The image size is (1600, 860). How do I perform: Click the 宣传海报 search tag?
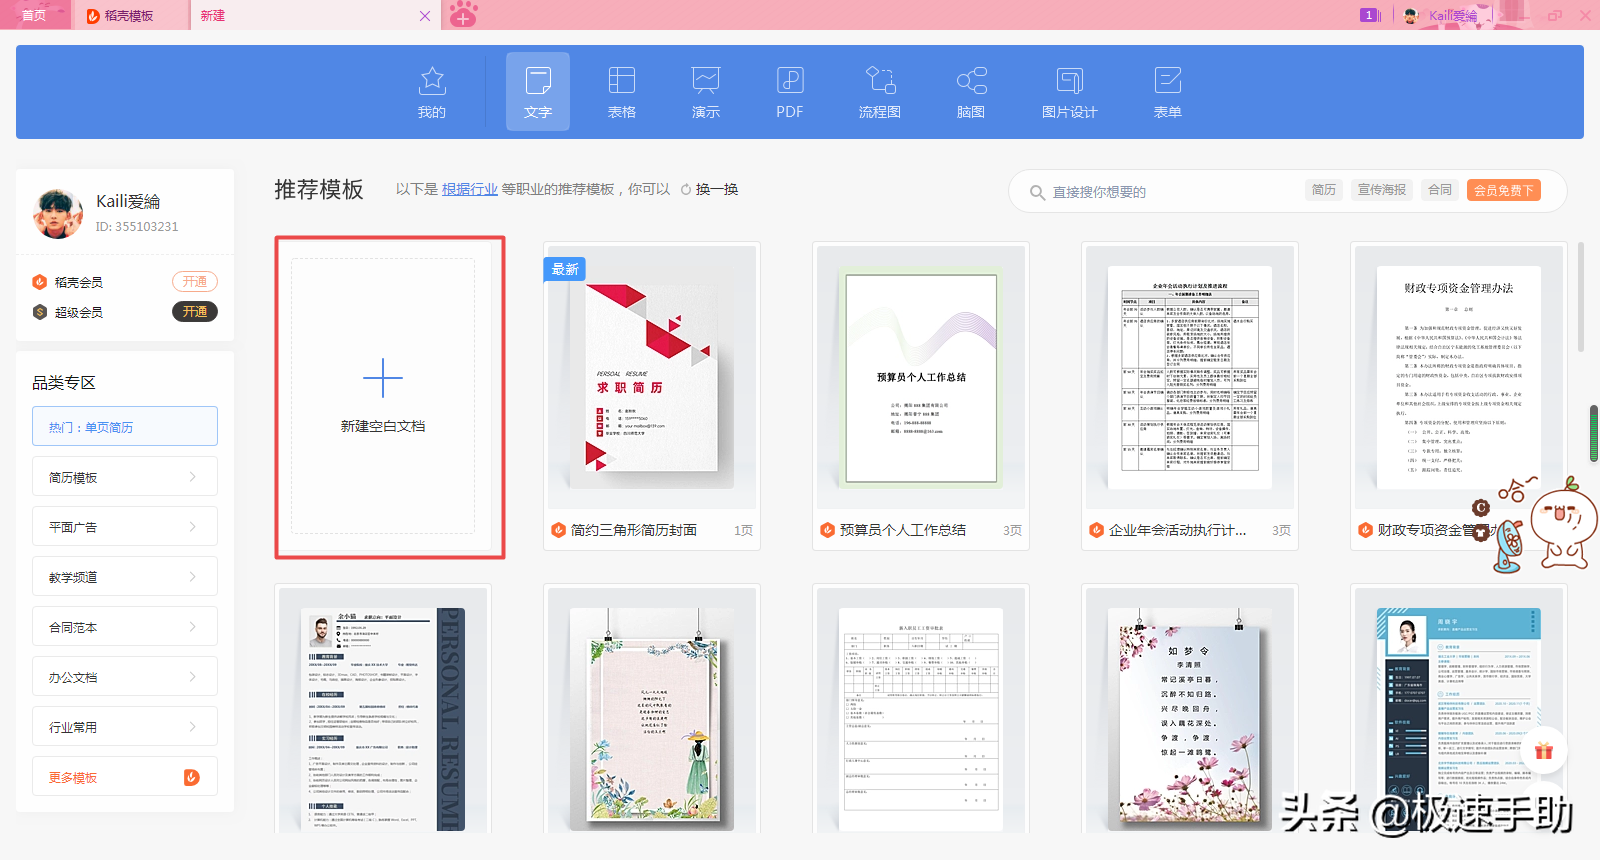click(1382, 190)
